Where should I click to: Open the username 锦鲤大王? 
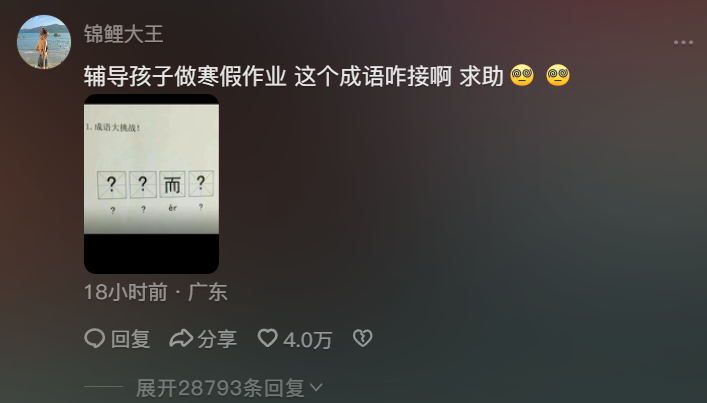coord(124,34)
